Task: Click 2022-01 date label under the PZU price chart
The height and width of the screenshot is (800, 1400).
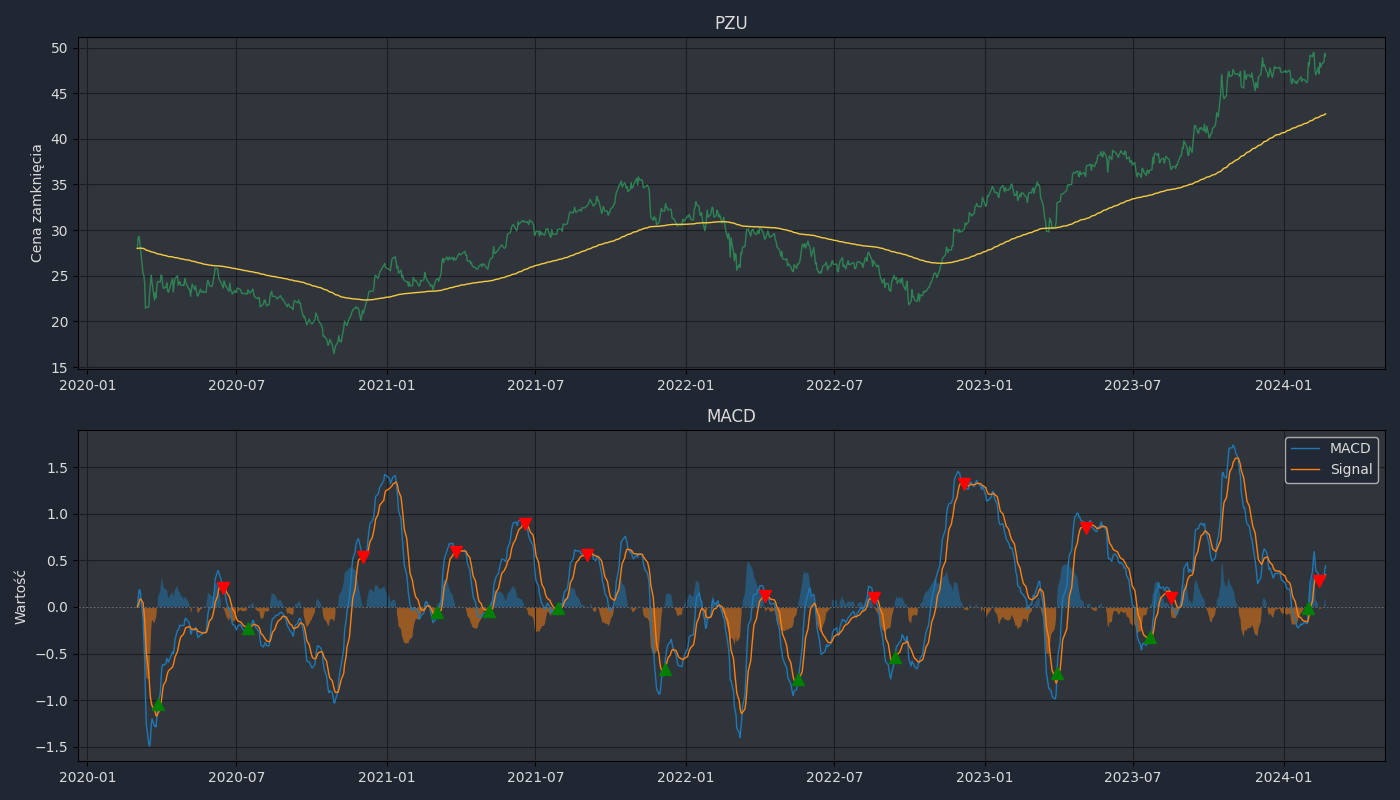Action: click(x=686, y=385)
